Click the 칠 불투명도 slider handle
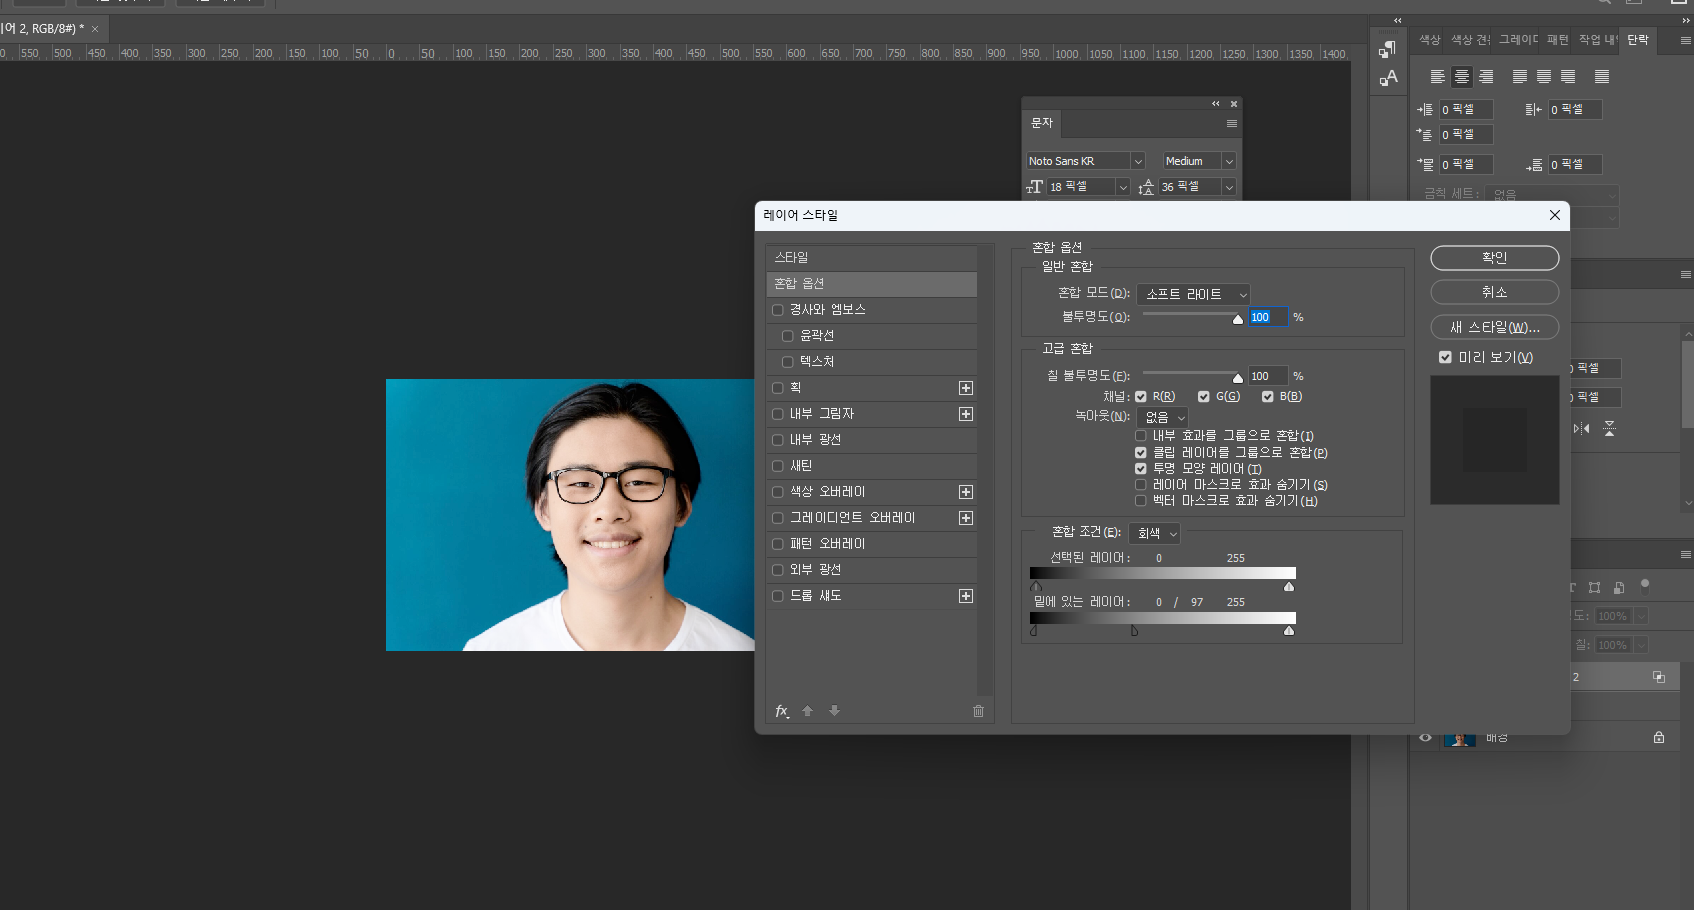The width and height of the screenshot is (1694, 910). pos(1238,378)
